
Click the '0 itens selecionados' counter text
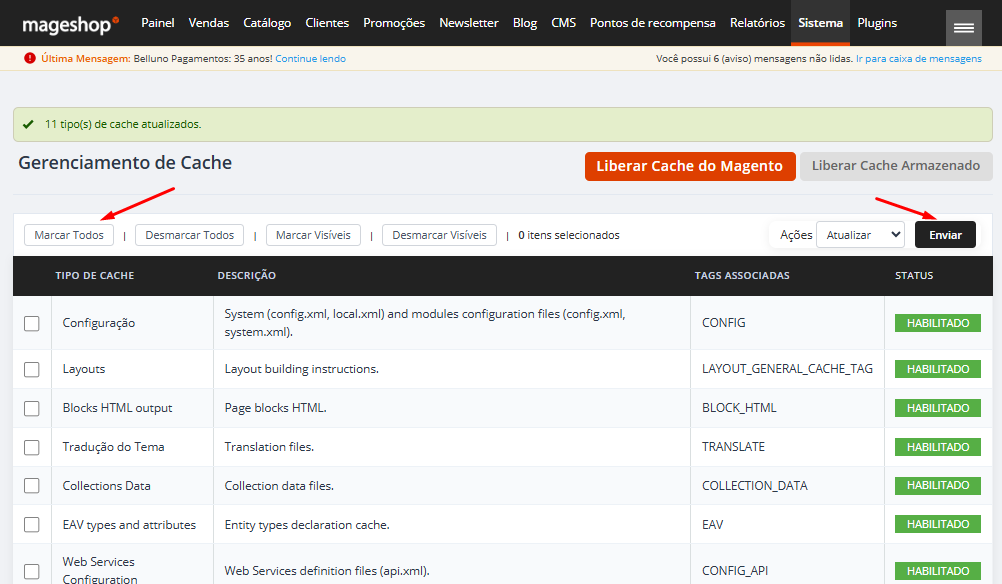pos(569,235)
